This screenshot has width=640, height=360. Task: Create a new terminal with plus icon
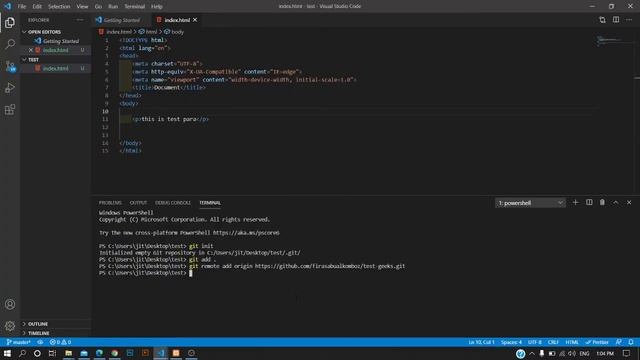pyautogui.click(x=576, y=202)
